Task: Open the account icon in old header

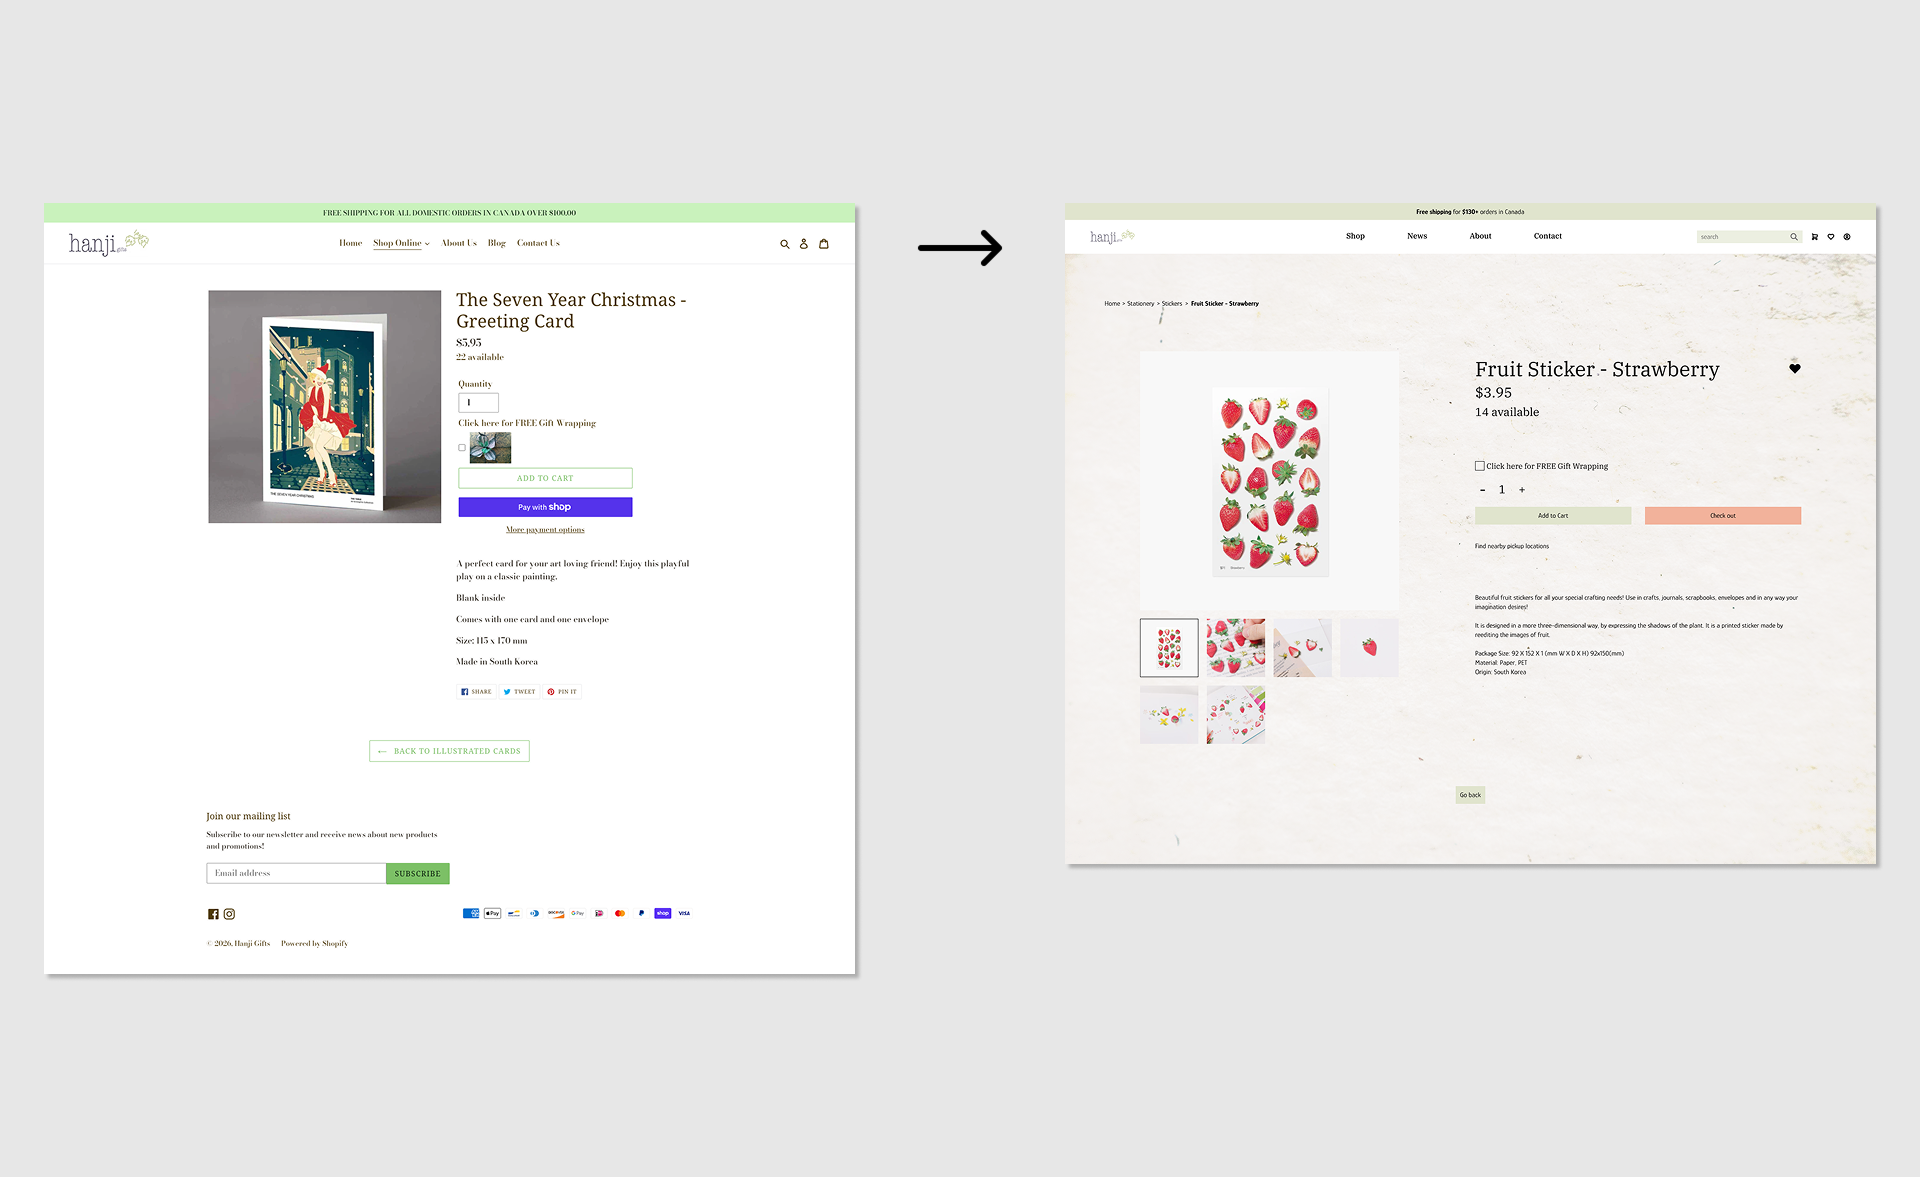Action: pos(804,244)
